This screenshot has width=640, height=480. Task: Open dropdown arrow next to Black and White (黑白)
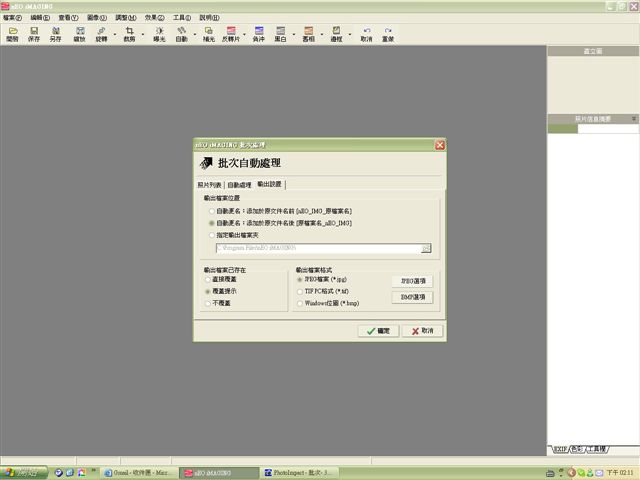point(294,34)
